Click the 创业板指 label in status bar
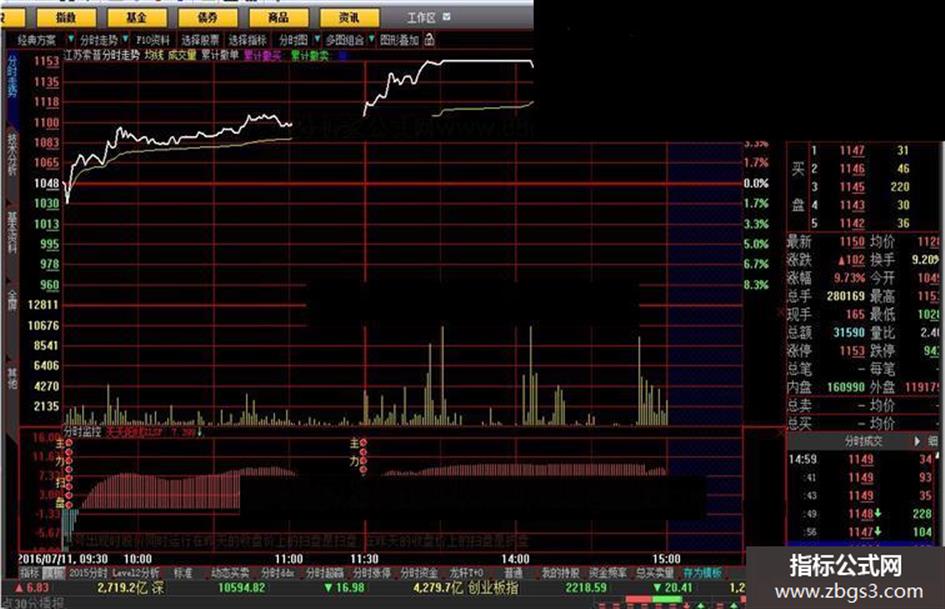 pyautogui.click(x=493, y=588)
